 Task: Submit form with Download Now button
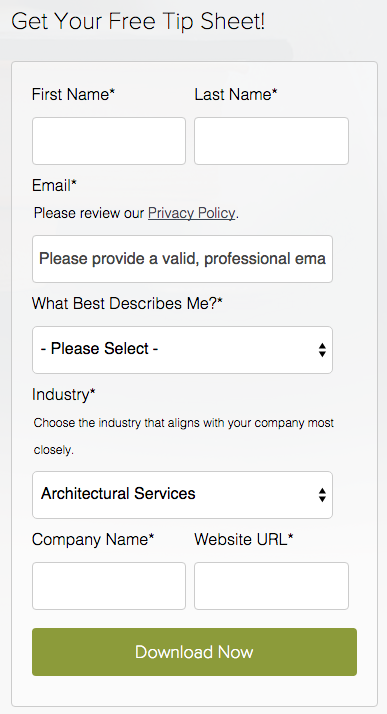[194, 652]
